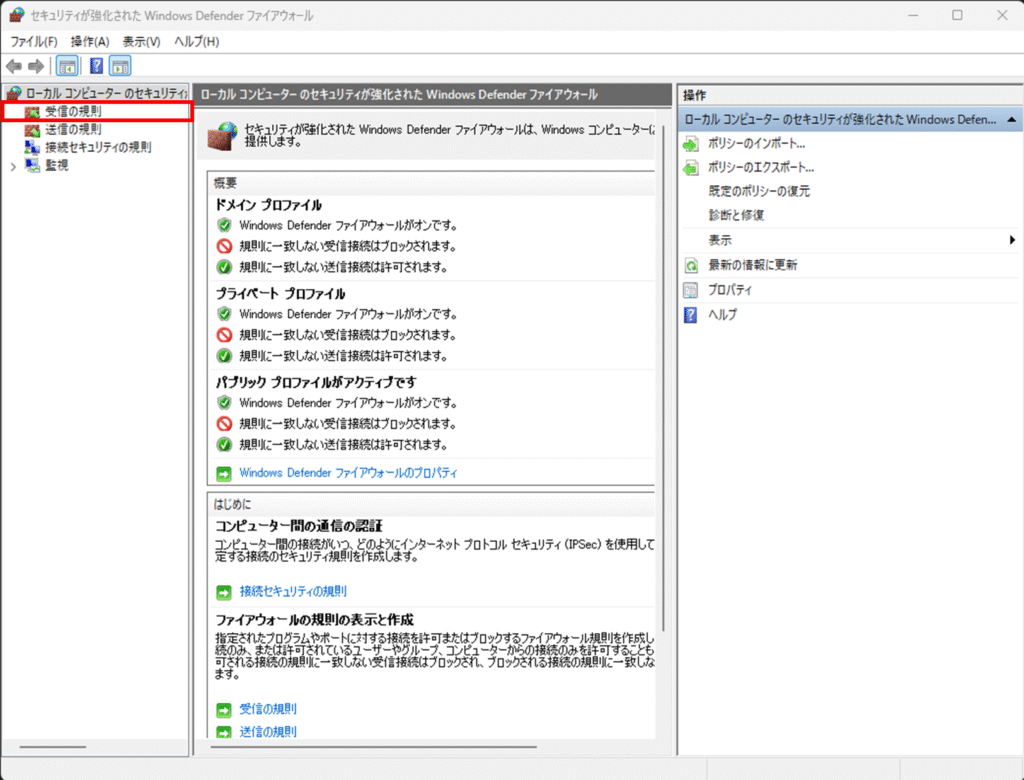Click green arrow beside 送信の規則 link
The image size is (1024, 780).
pos(224,732)
